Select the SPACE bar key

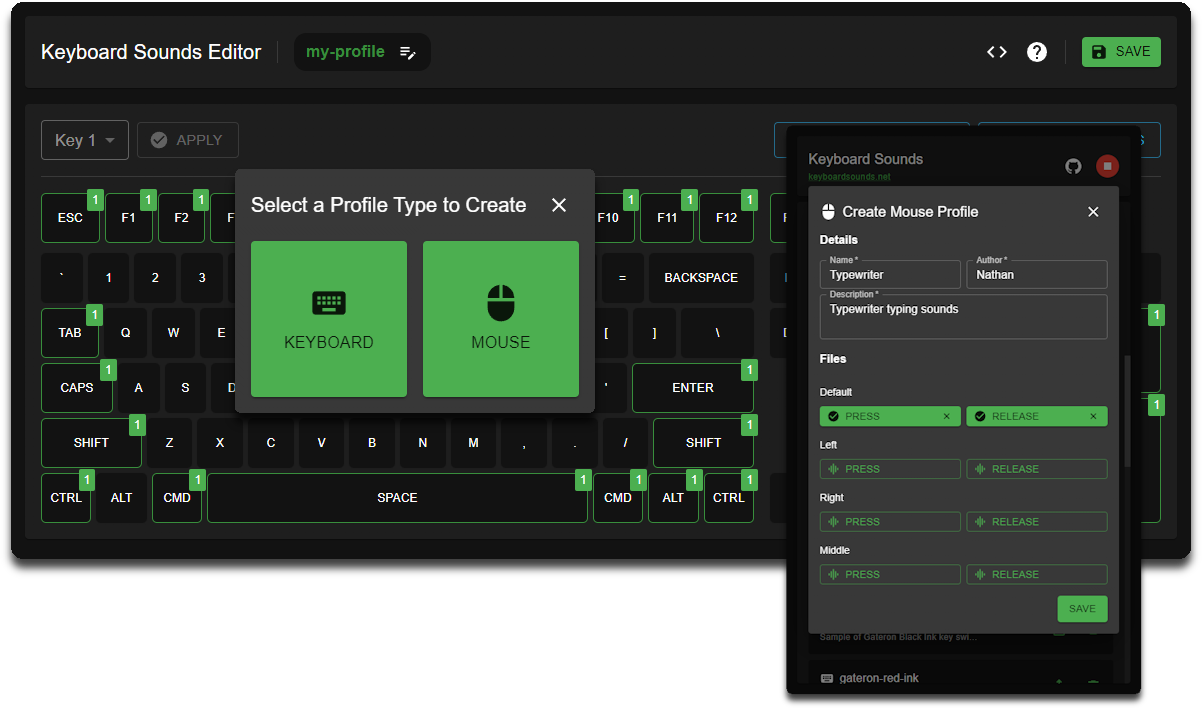coord(397,498)
